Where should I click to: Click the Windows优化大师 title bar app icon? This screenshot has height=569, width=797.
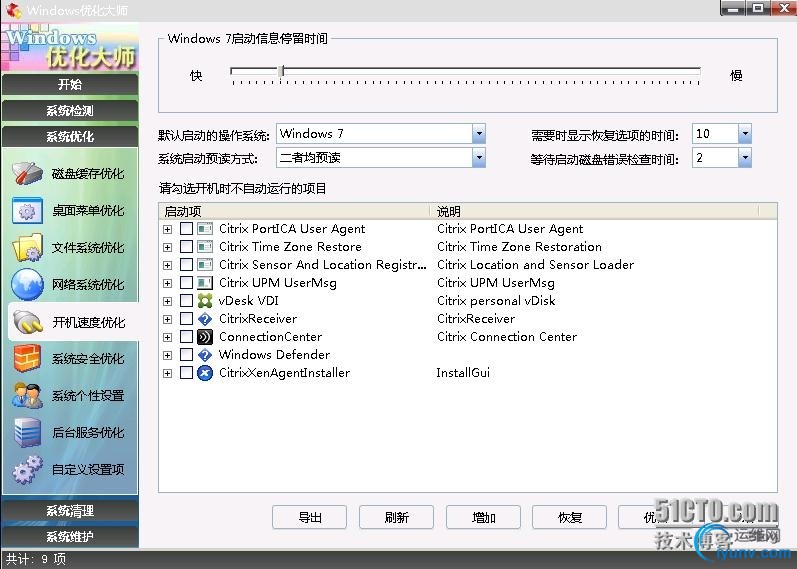tap(14, 10)
